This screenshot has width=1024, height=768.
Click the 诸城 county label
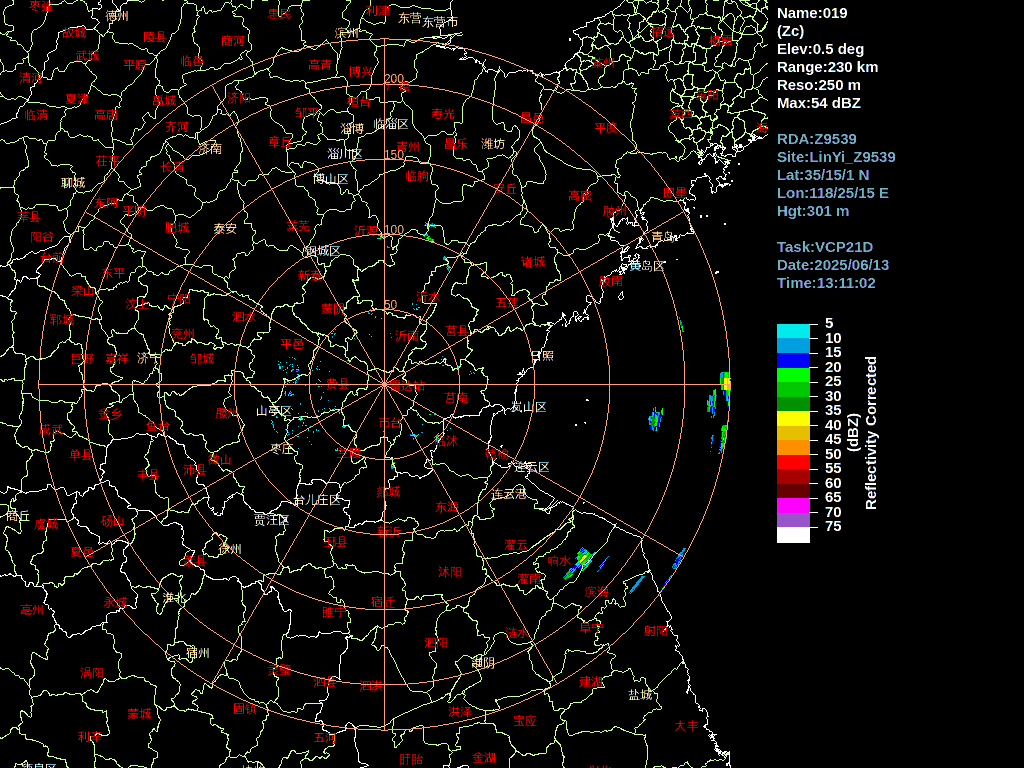pos(533,262)
